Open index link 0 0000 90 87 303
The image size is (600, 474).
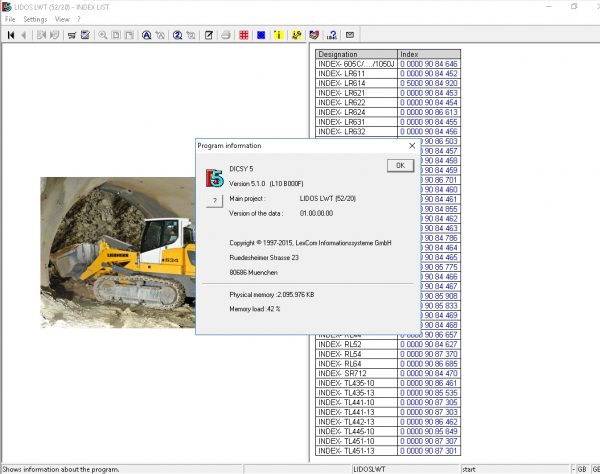(x=429, y=412)
